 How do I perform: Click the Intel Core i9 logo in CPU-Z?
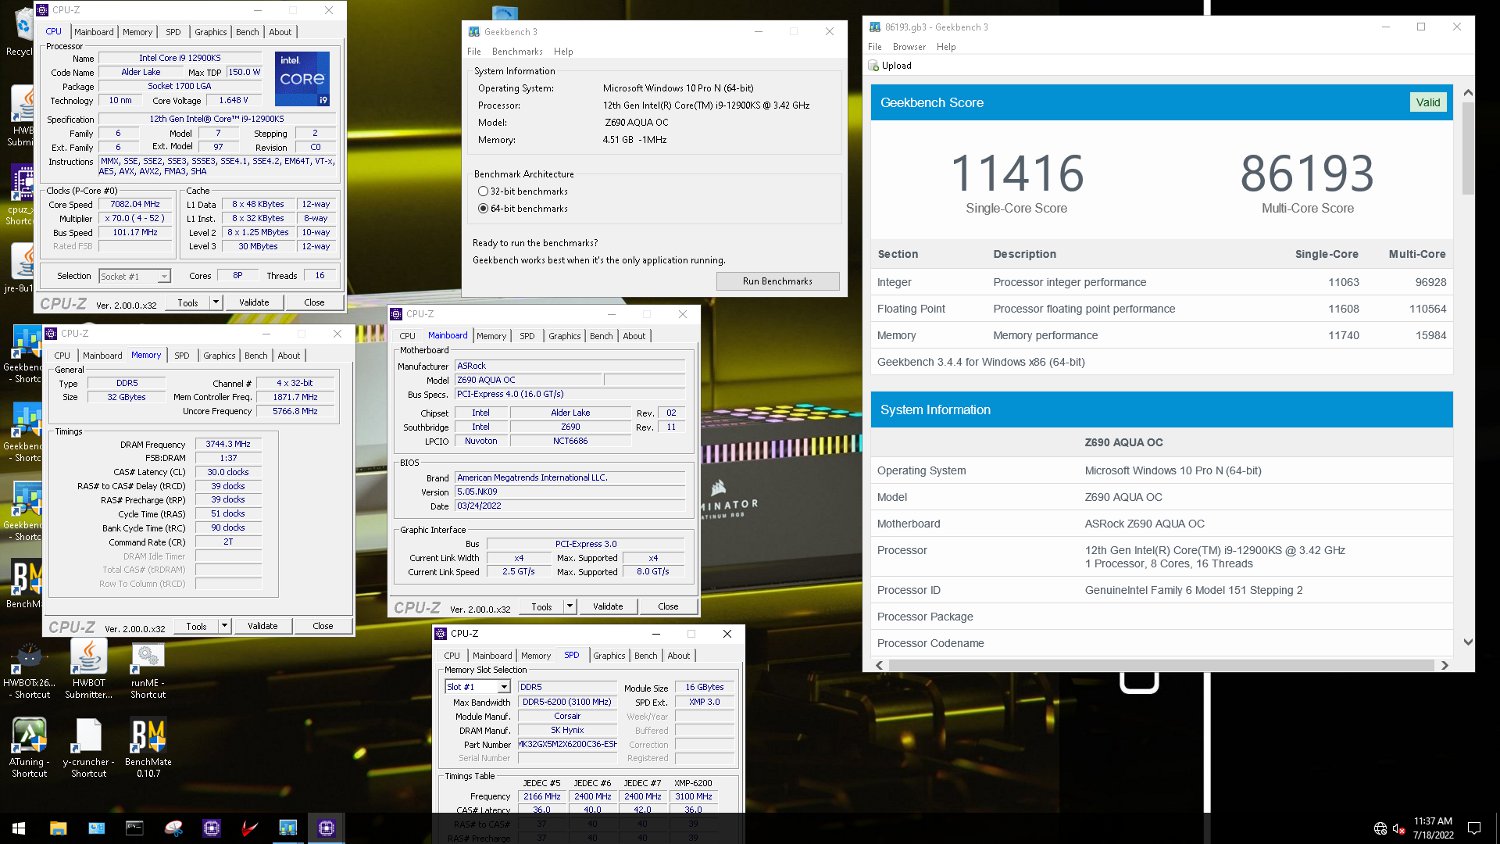302,79
